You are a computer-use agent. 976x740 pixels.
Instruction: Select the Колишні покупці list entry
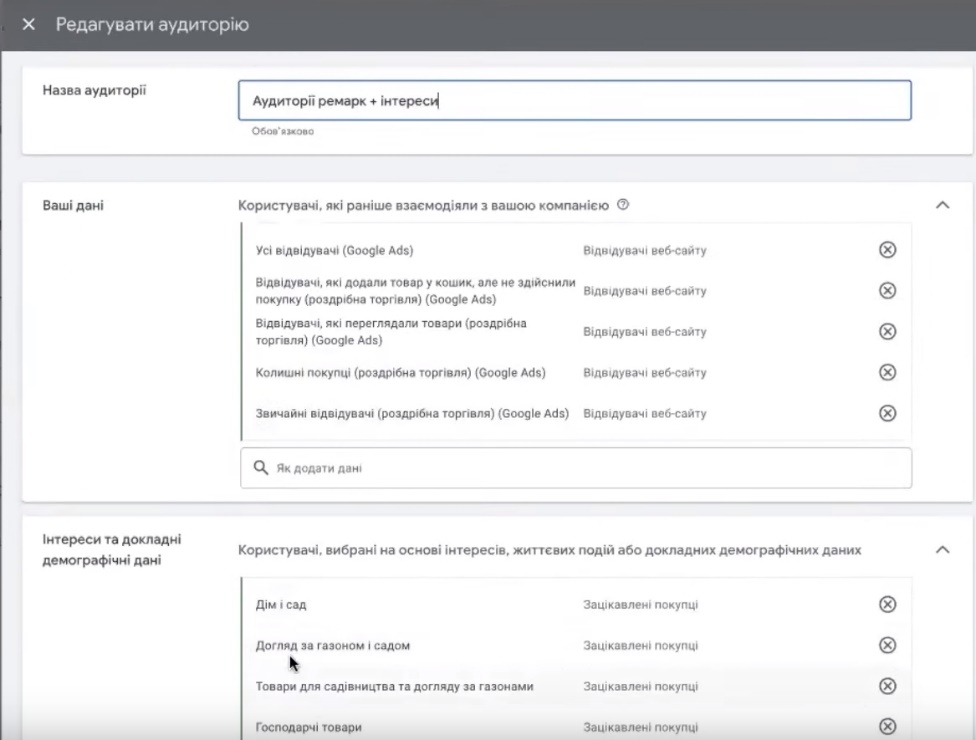point(400,373)
